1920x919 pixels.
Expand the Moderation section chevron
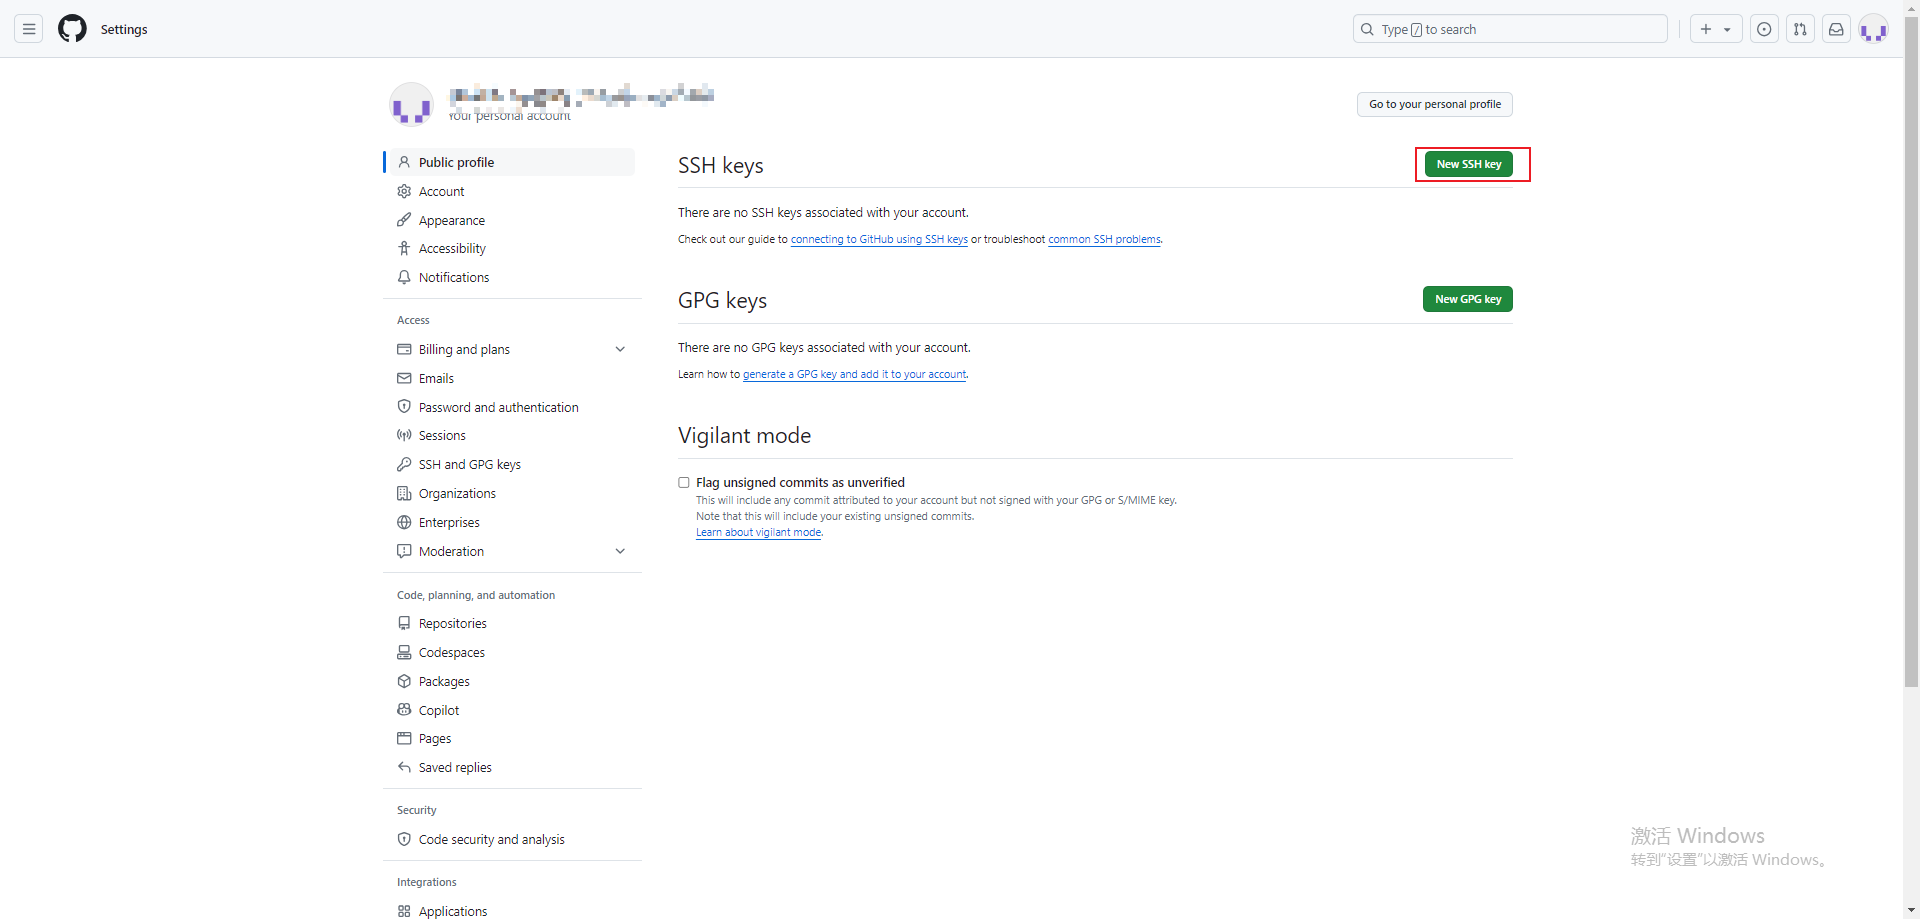point(620,551)
